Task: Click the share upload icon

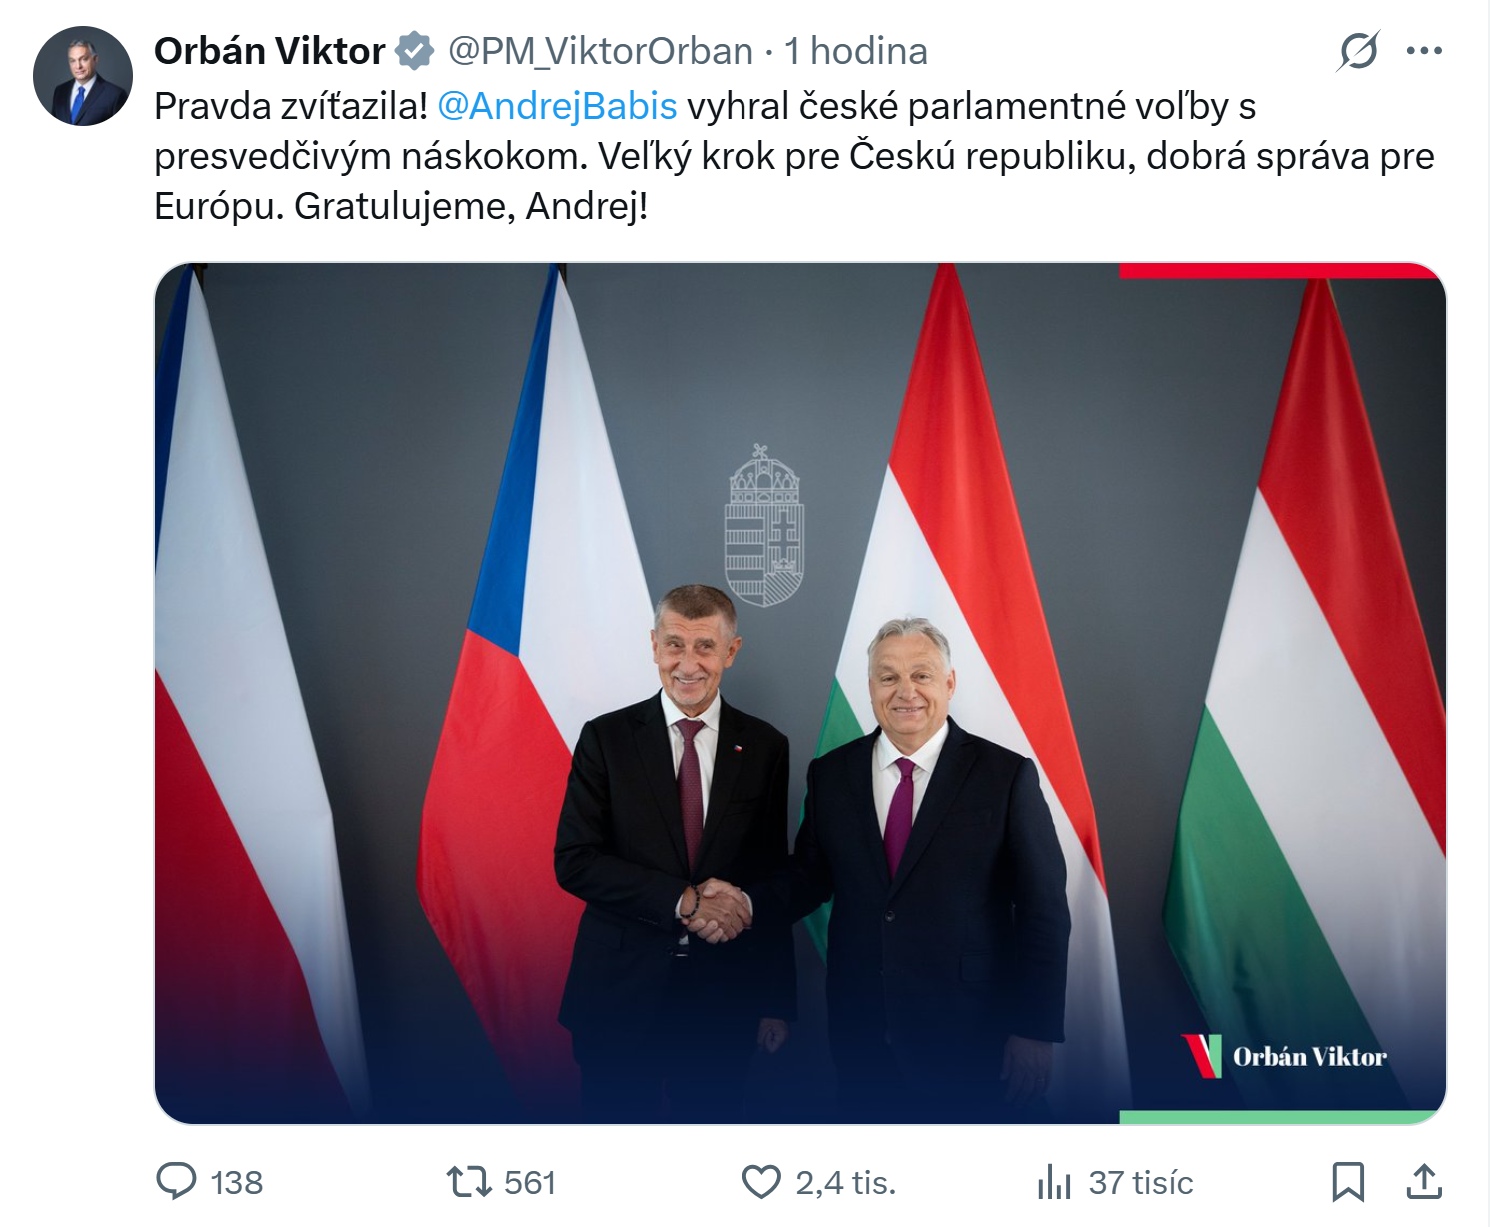Action: point(1424,1182)
